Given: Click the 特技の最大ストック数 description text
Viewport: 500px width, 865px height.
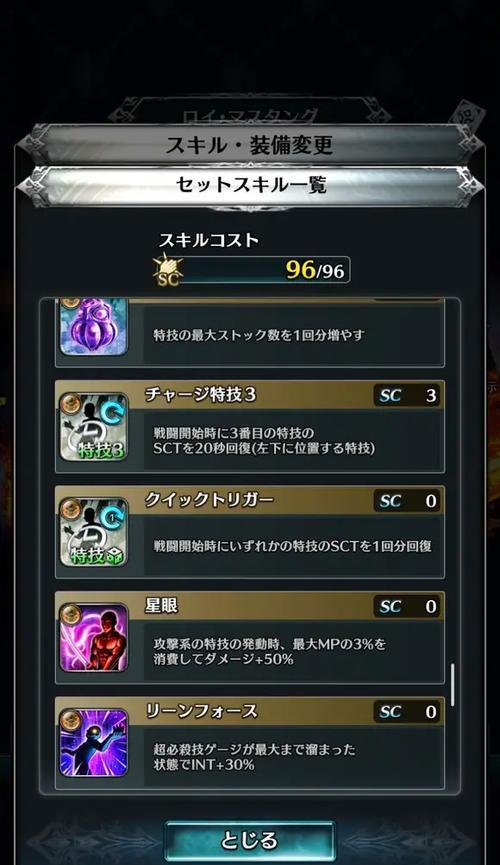Looking at the screenshot, I should (x=259, y=335).
